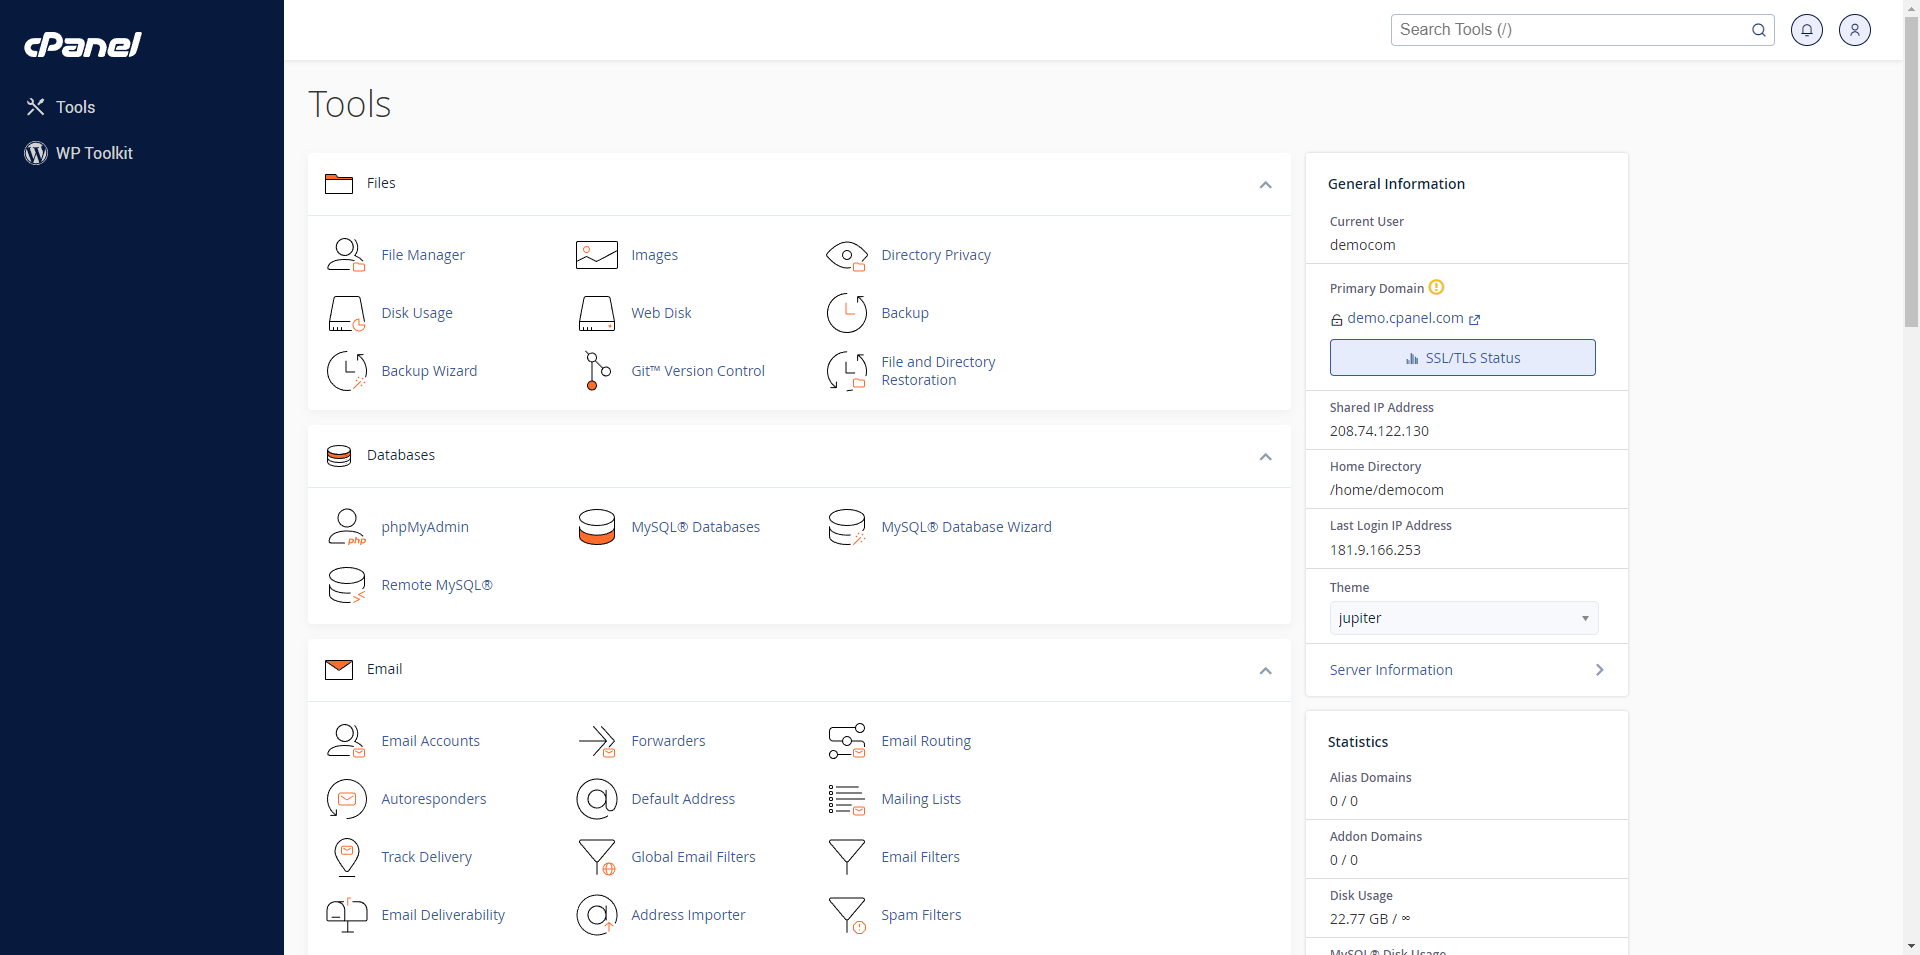Click the Default Address @ icon
Screen dimensions: 1920x955
596,799
